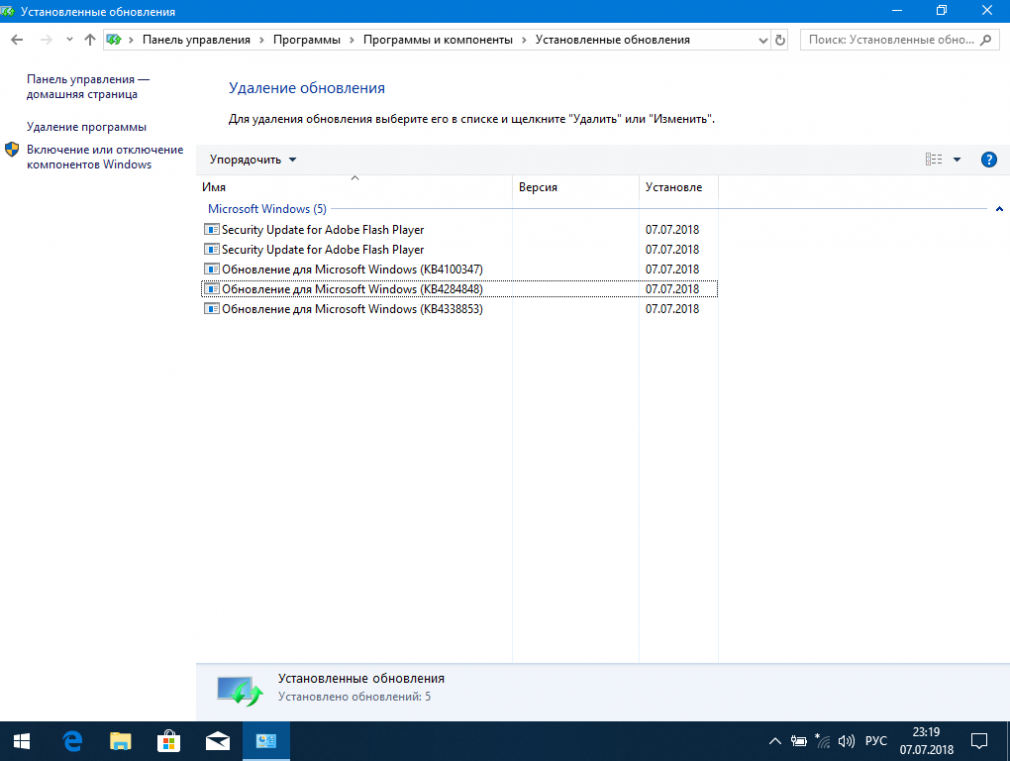Go up one level with Up arrow
The width and height of the screenshot is (1010, 761).
90,40
